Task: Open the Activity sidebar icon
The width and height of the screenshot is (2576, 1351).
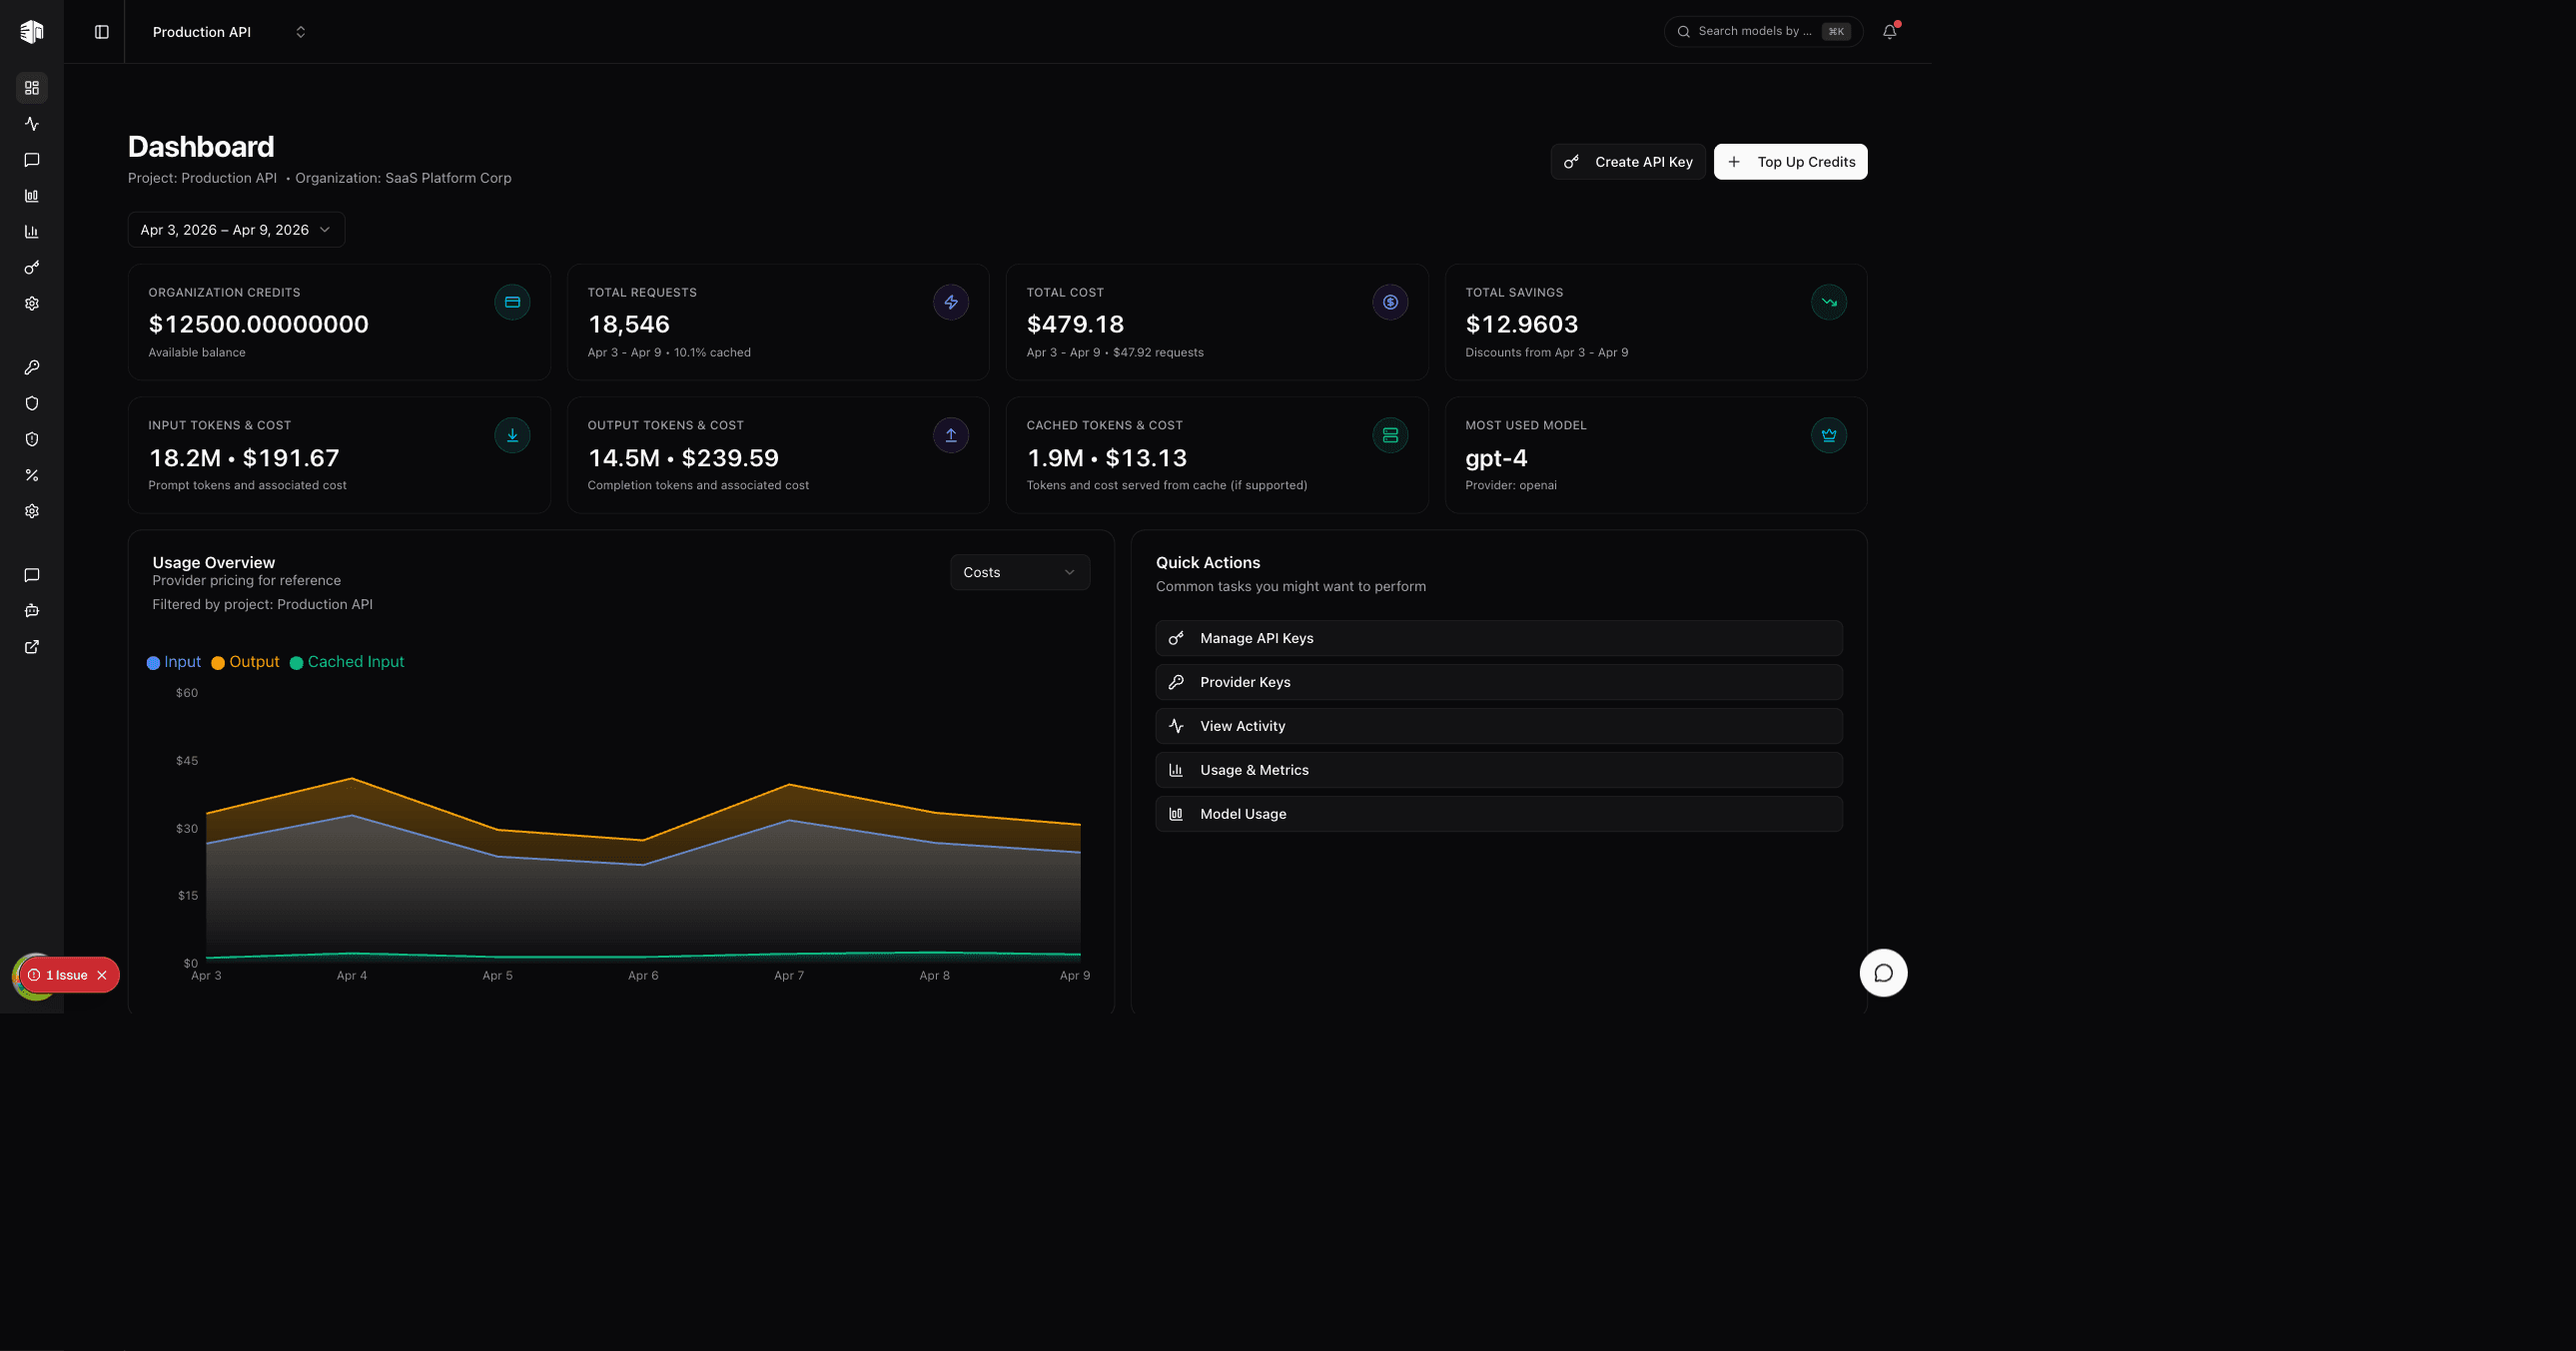Action: click(x=31, y=124)
